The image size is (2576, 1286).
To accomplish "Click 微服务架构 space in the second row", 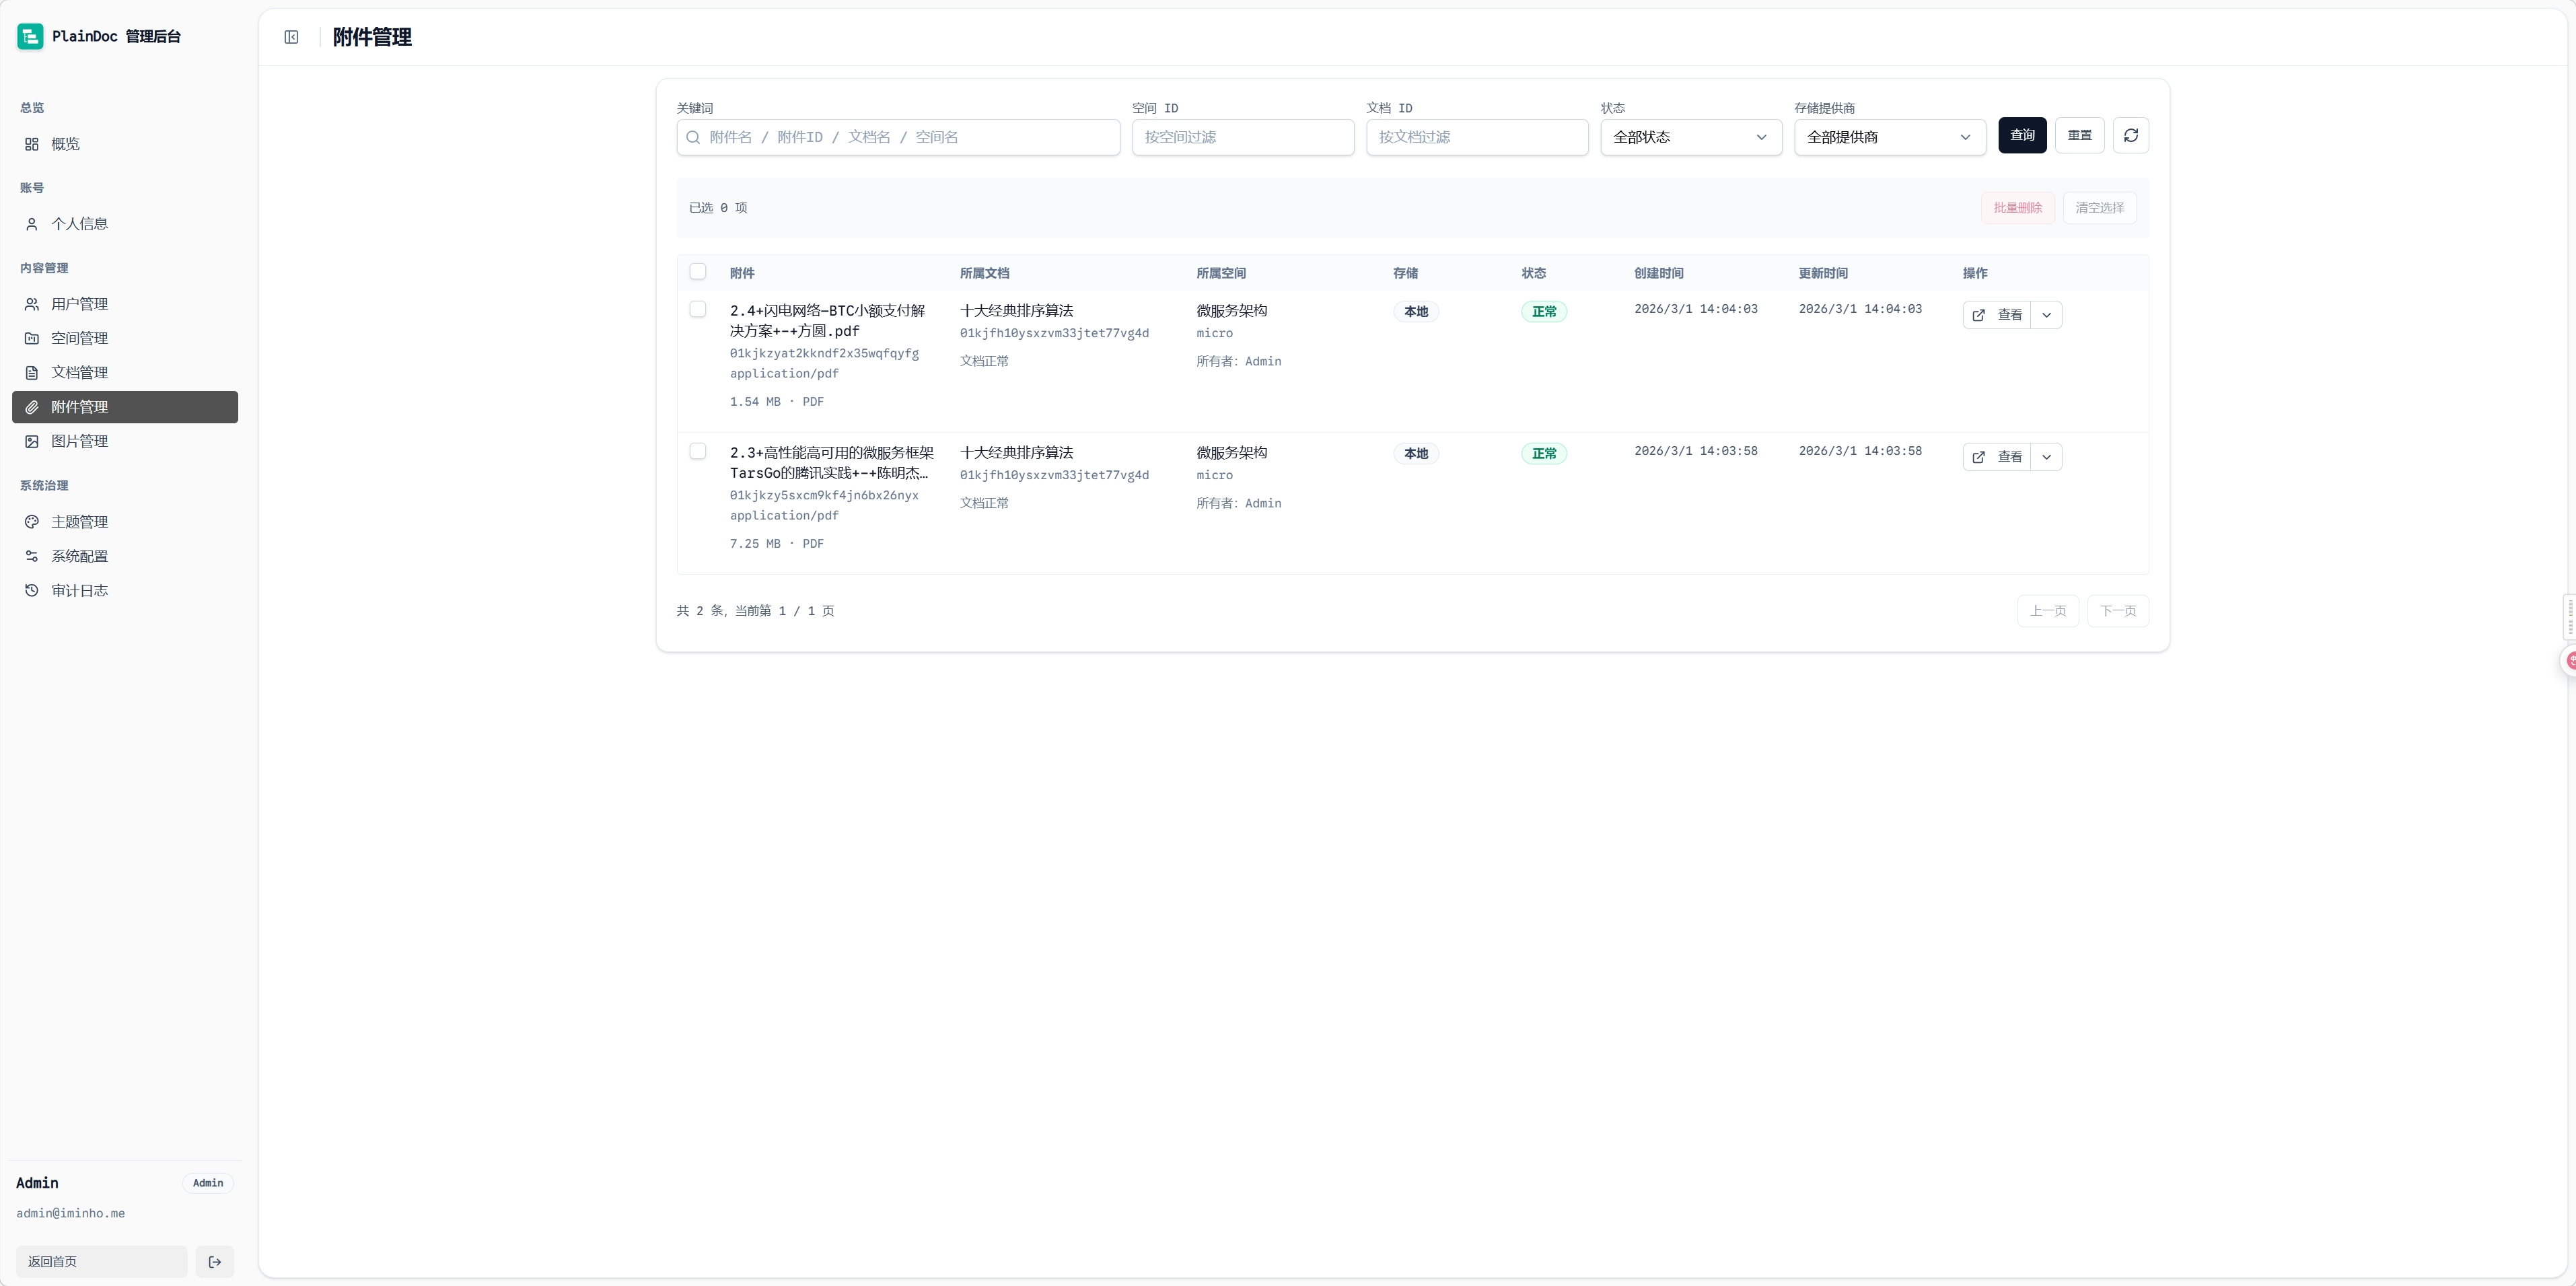I will click(1231, 453).
